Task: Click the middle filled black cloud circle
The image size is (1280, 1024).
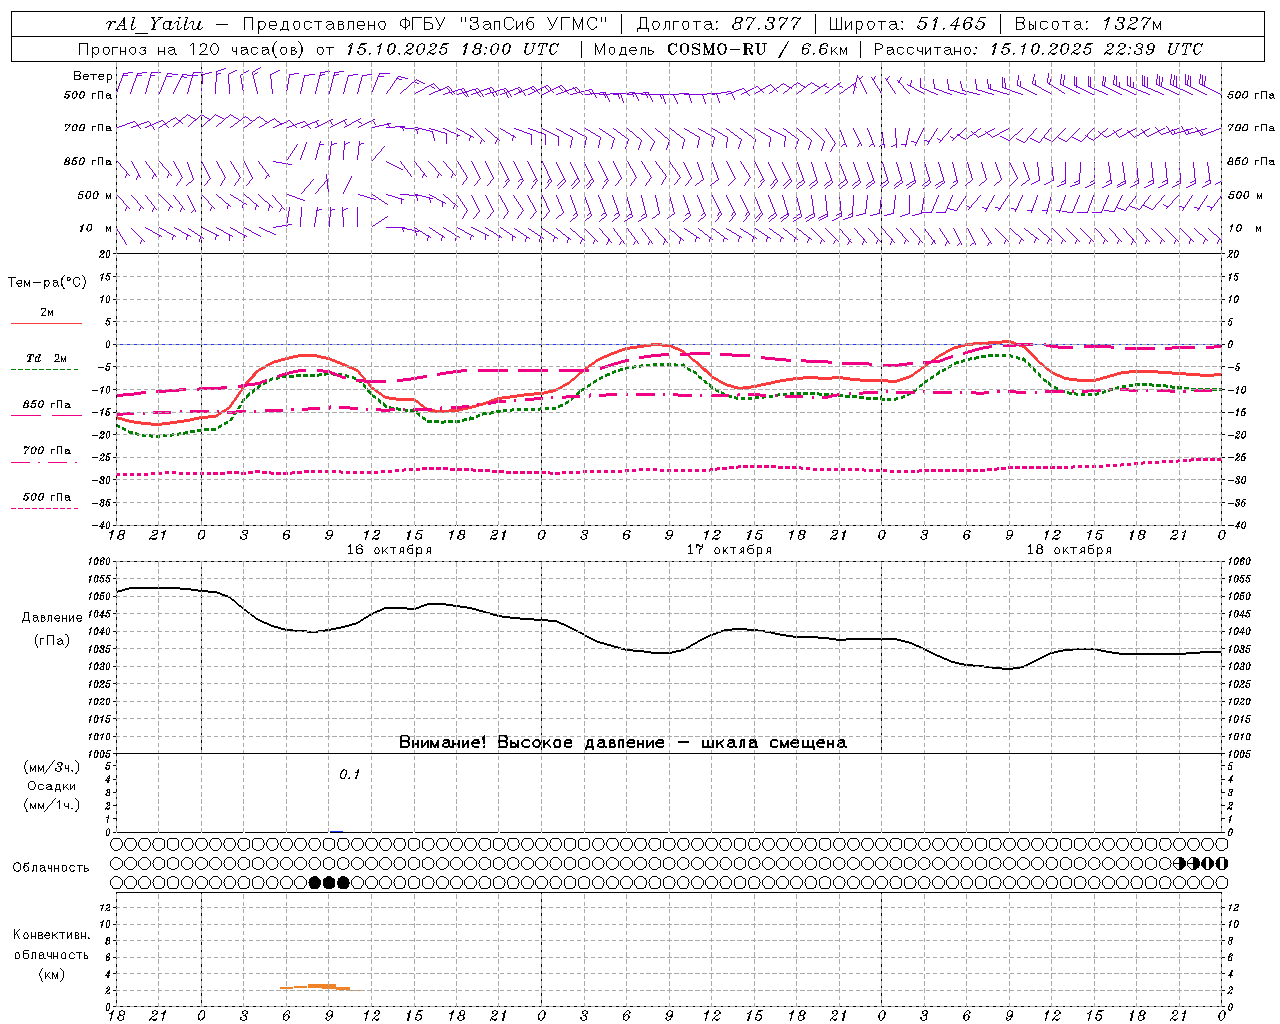Action: click(x=329, y=882)
